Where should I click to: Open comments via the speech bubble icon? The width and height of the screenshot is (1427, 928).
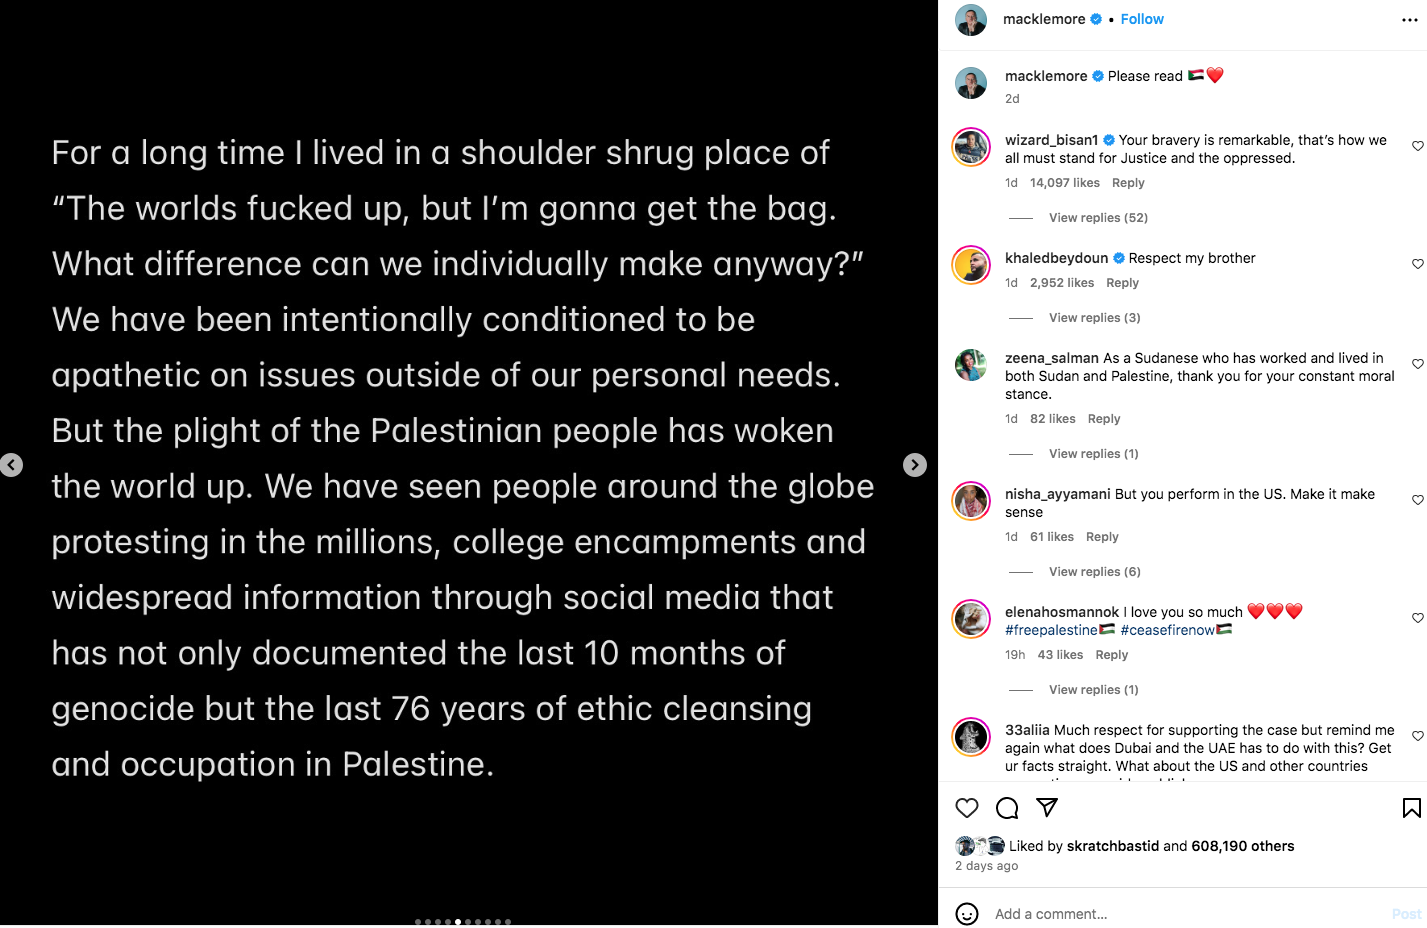click(1007, 808)
